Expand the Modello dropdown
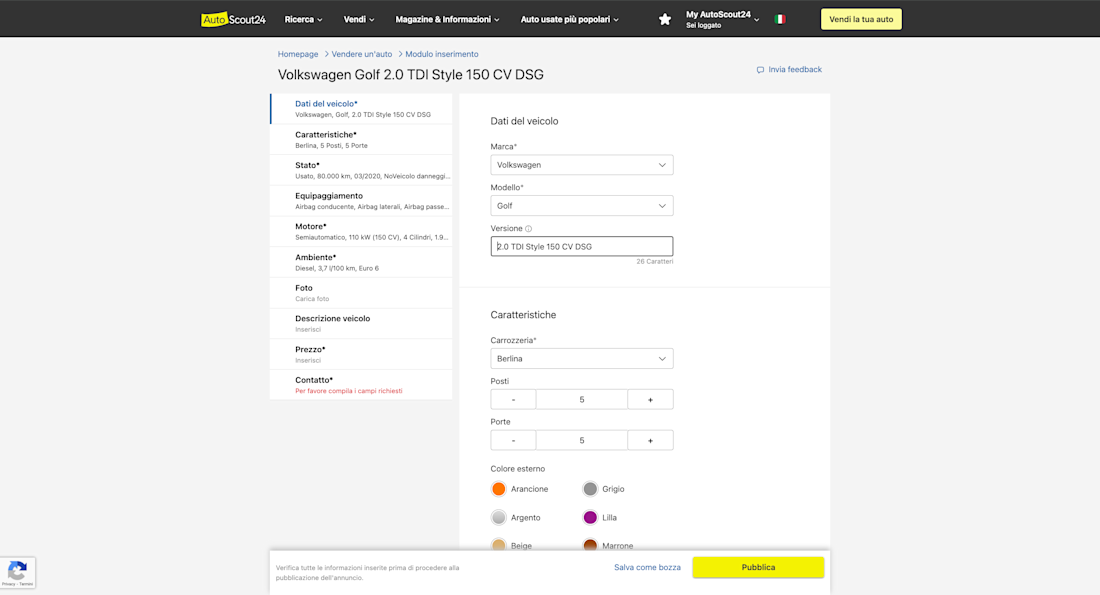 pyautogui.click(x=581, y=206)
